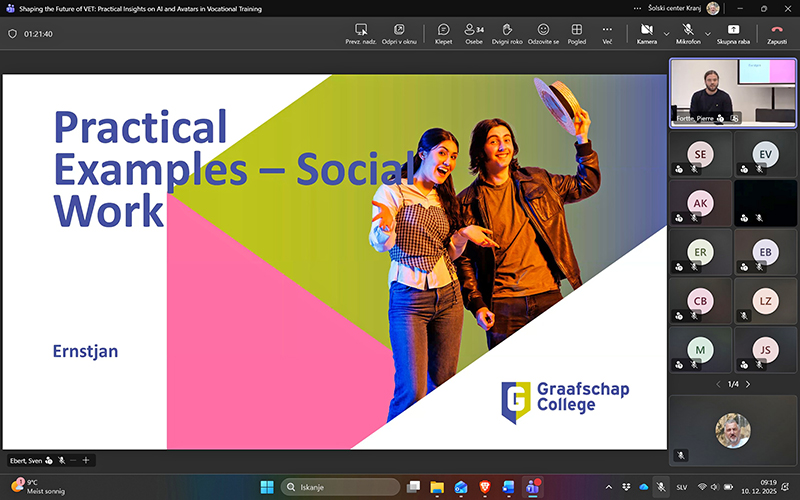Toggle the Mikrofon mute state
Image resolution: width=800 pixels, height=500 pixels.
click(x=688, y=30)
